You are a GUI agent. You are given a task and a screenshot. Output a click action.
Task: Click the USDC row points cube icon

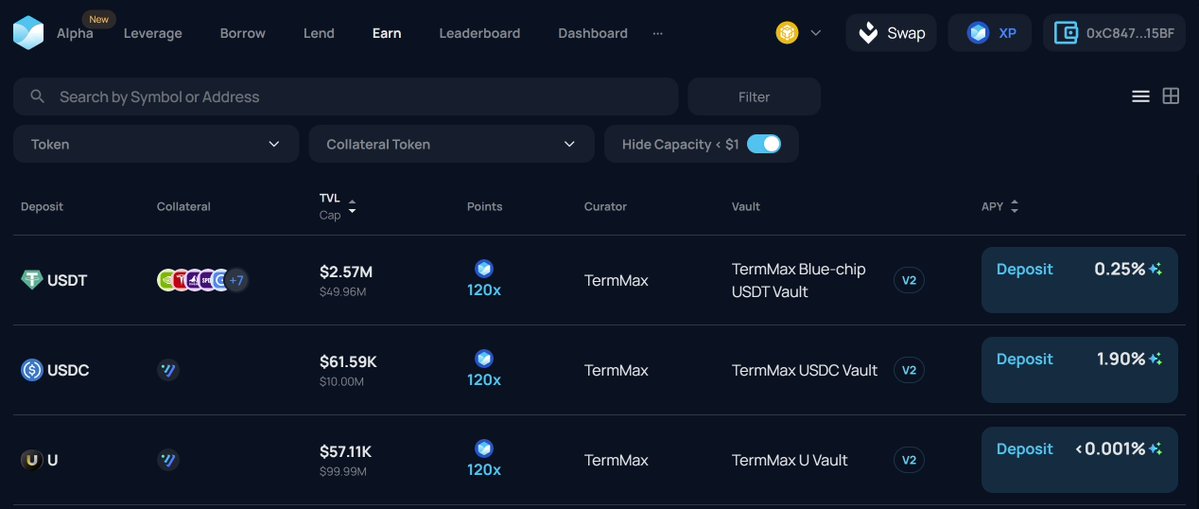point(484,358)
